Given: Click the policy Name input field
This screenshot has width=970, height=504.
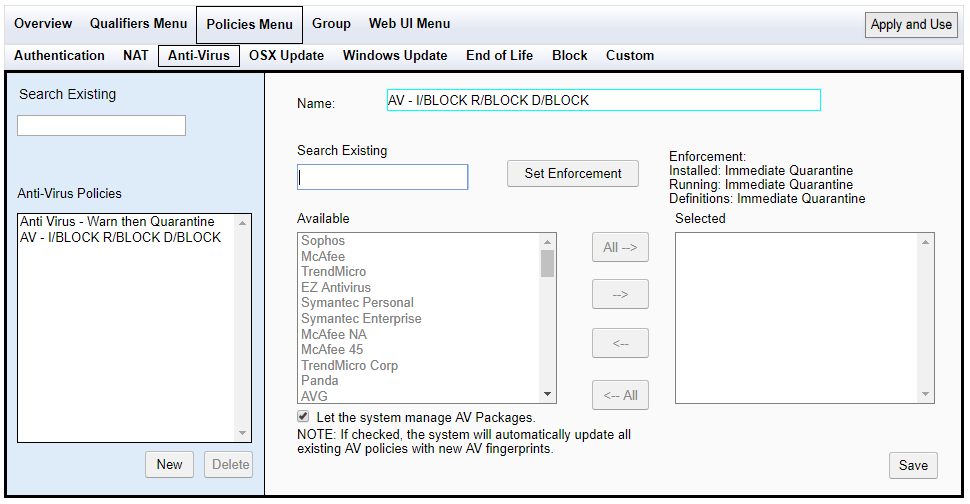Looking at the screenshot, I should 604,100.
